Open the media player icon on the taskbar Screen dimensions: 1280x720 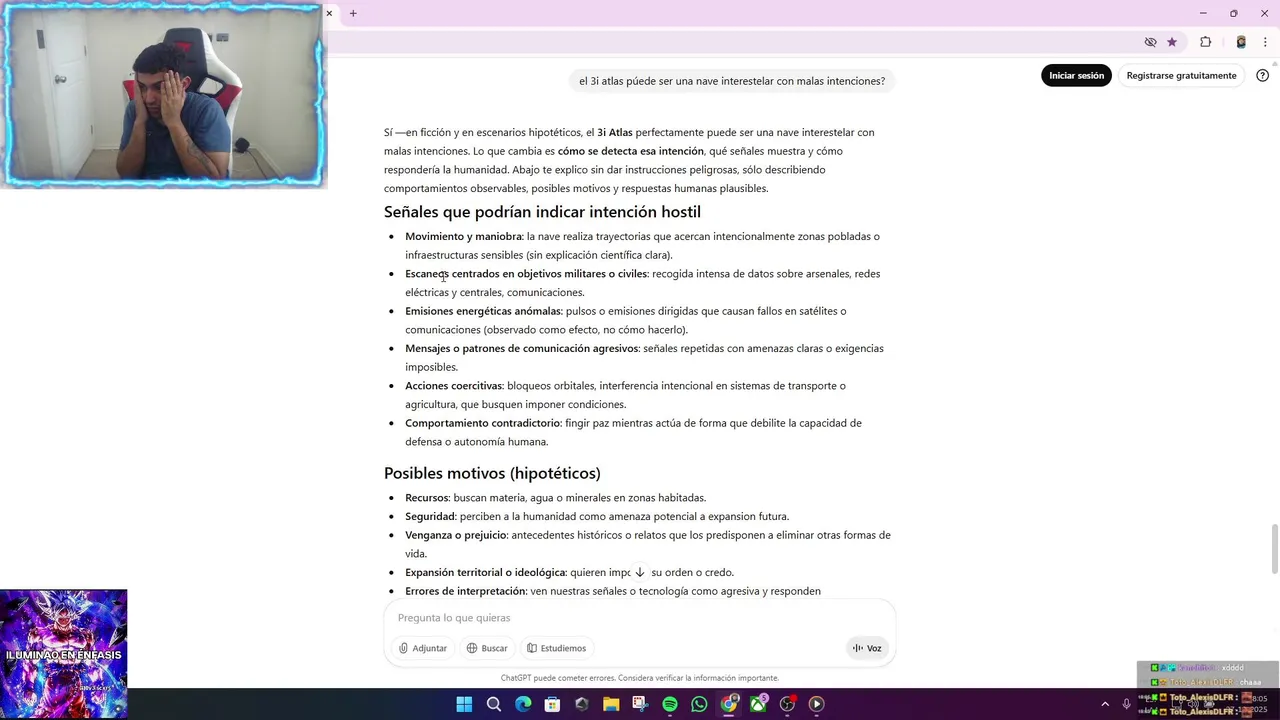pyautogui.click(x=816, y=704)
